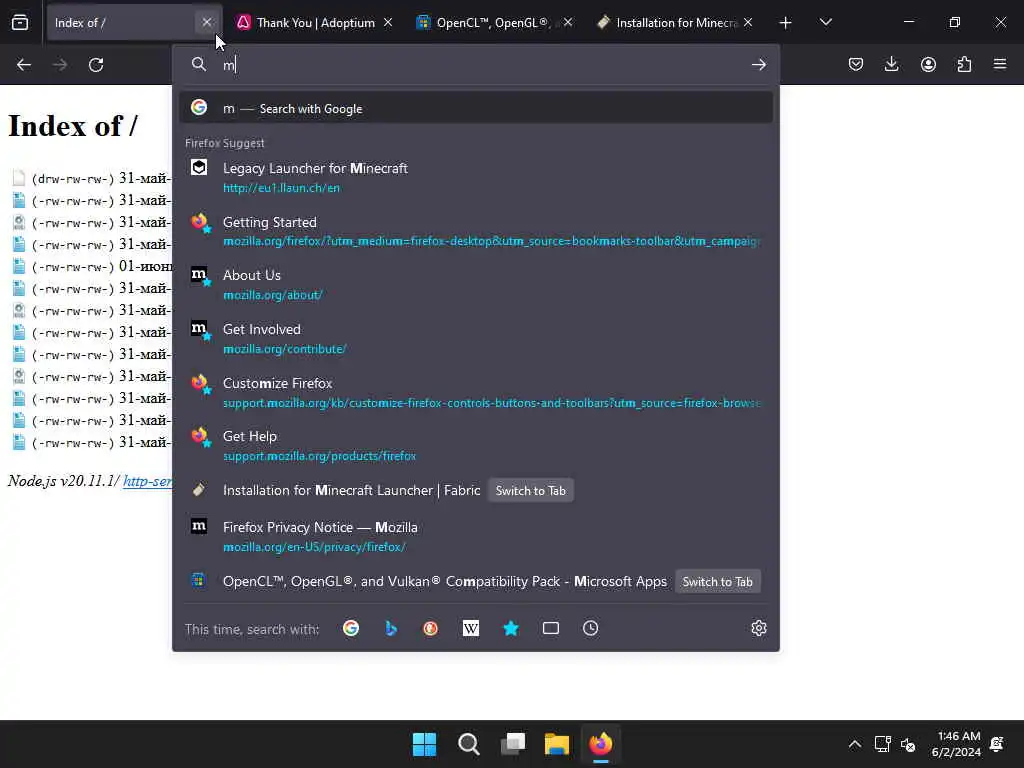Screen dimensions: 1024x768
Task: Open a new tab with plus button
Action: [x=786, y=23]
